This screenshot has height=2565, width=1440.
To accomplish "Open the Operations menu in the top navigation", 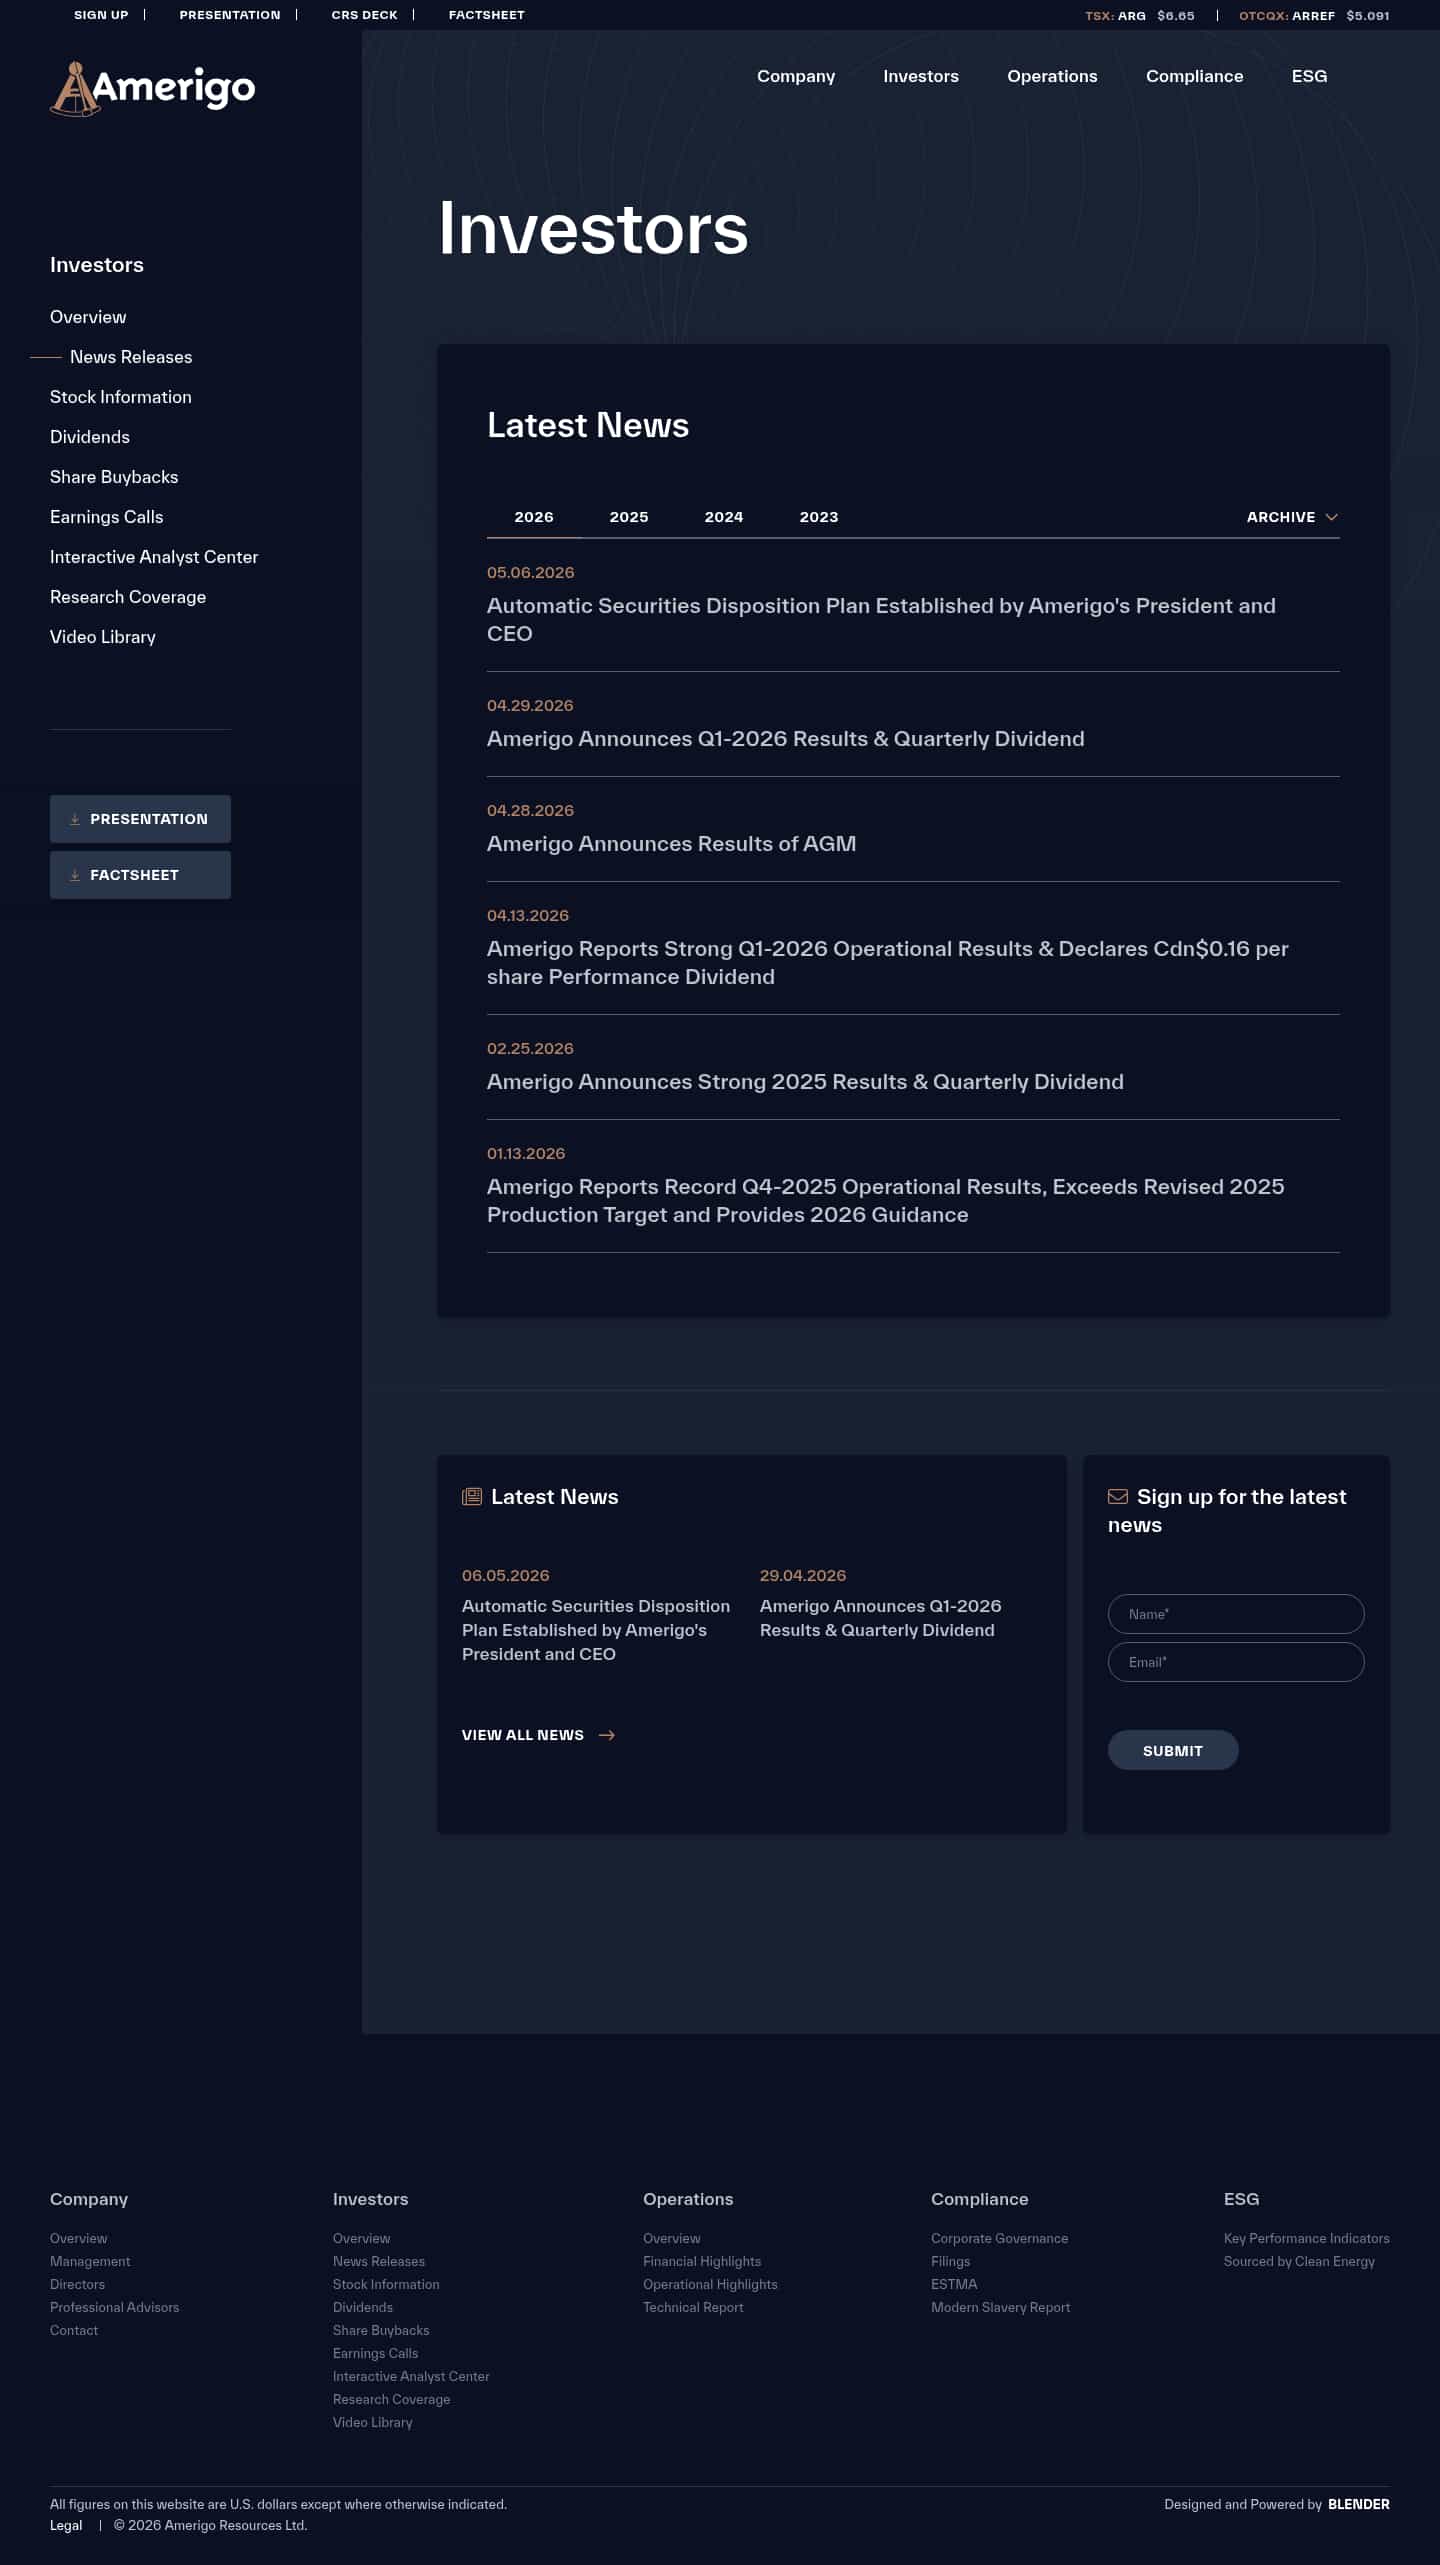I will pyautogui.click(x=1052, y=76).
